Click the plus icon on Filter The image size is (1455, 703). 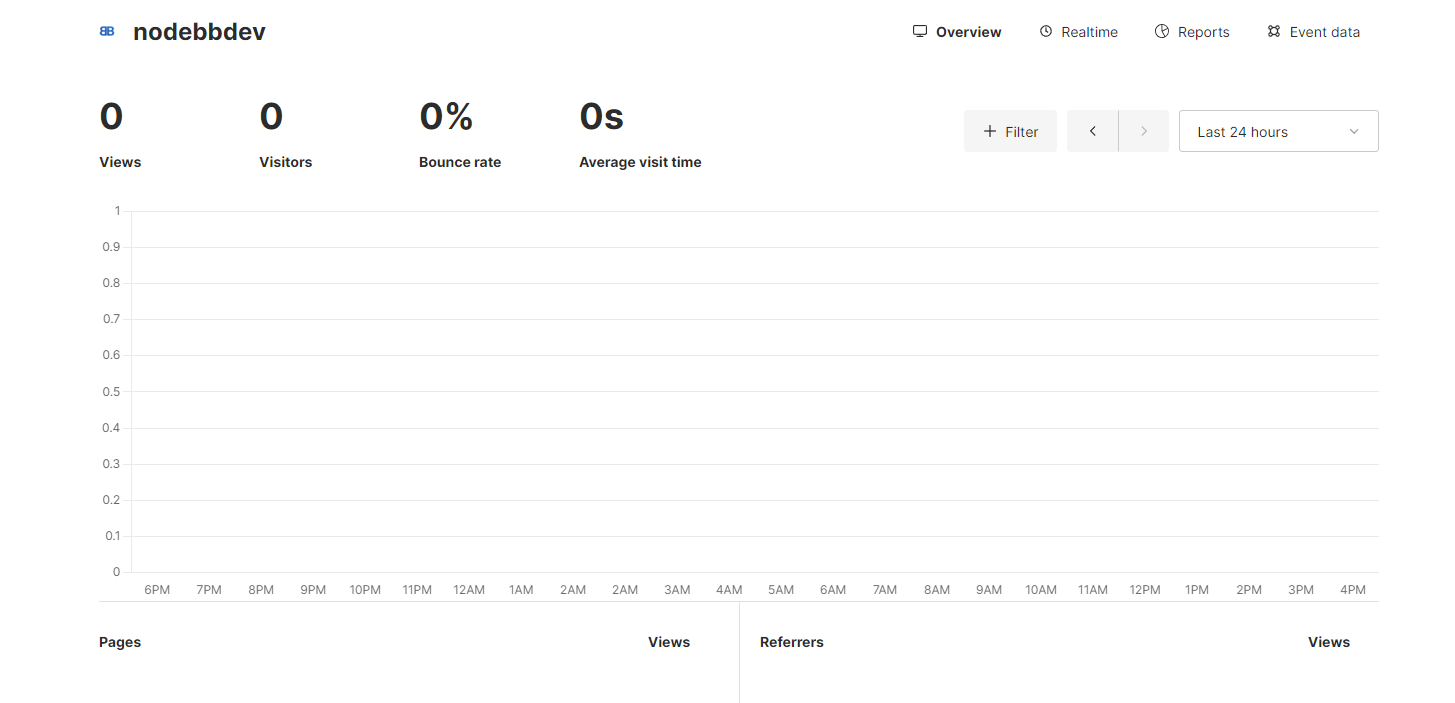click(x=990, y=131)
